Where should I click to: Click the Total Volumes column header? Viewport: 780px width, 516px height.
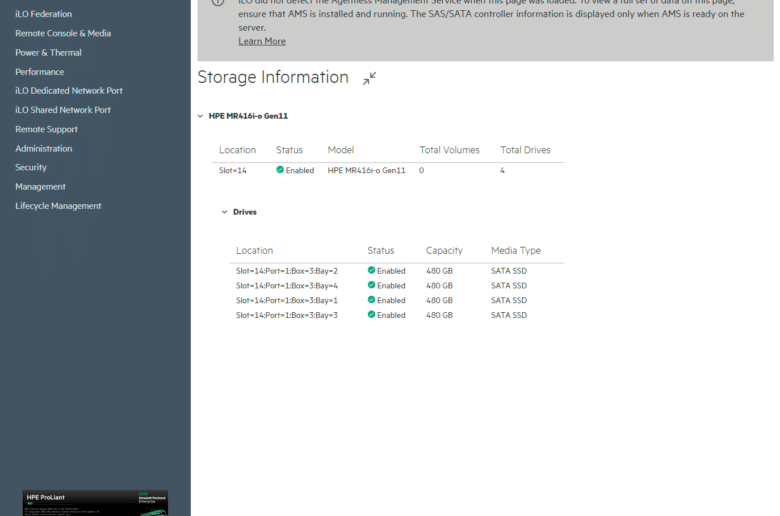[449, 150]
